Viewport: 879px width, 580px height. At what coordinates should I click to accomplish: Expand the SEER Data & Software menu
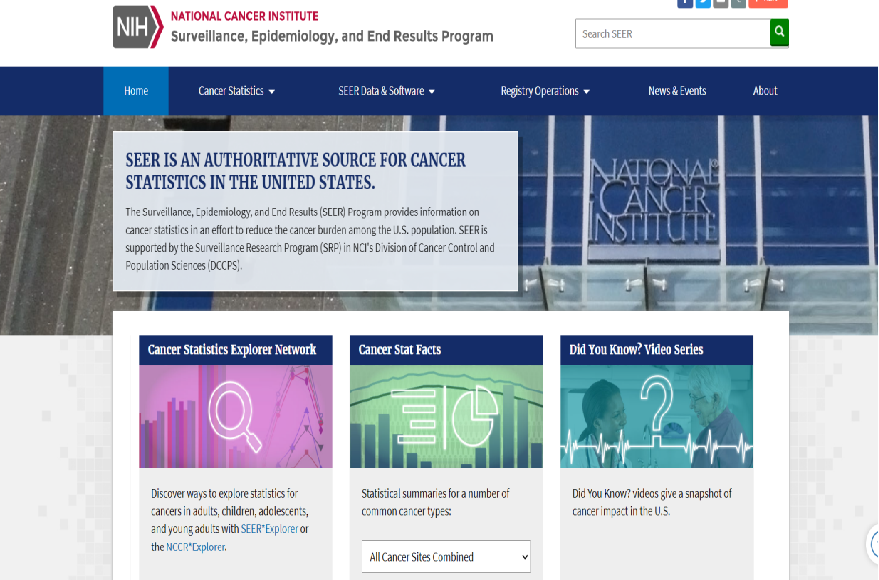(x=386, y=91)
